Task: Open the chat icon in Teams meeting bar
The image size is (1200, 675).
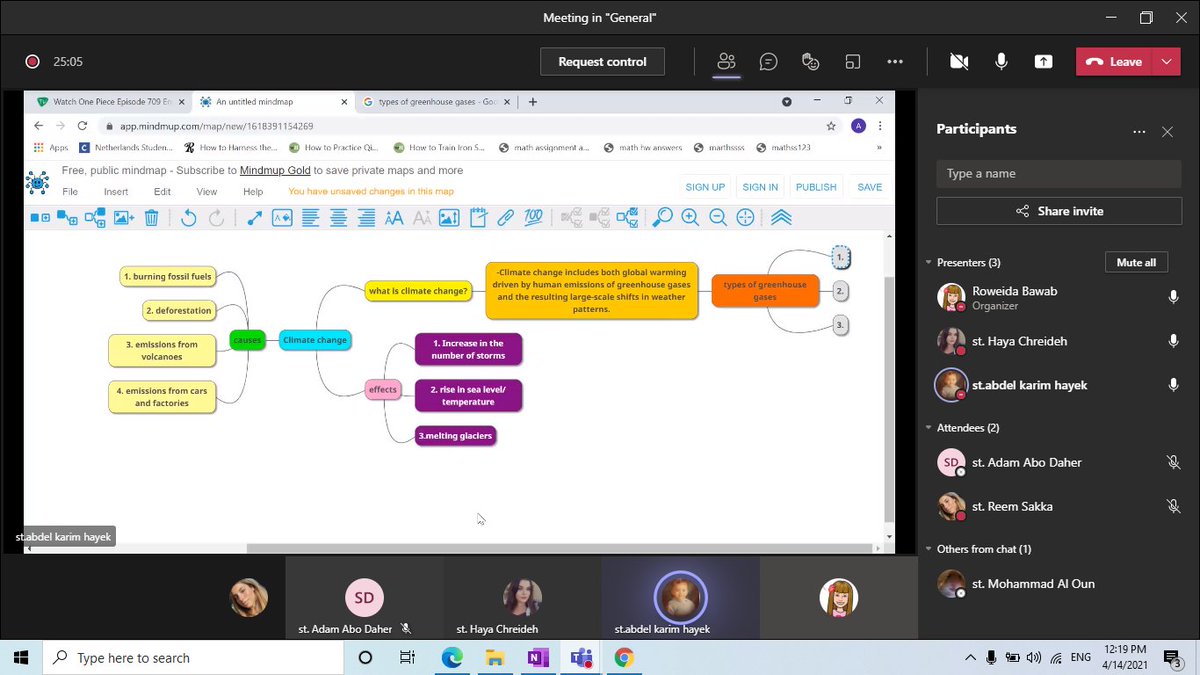Action: pos(769,61)
